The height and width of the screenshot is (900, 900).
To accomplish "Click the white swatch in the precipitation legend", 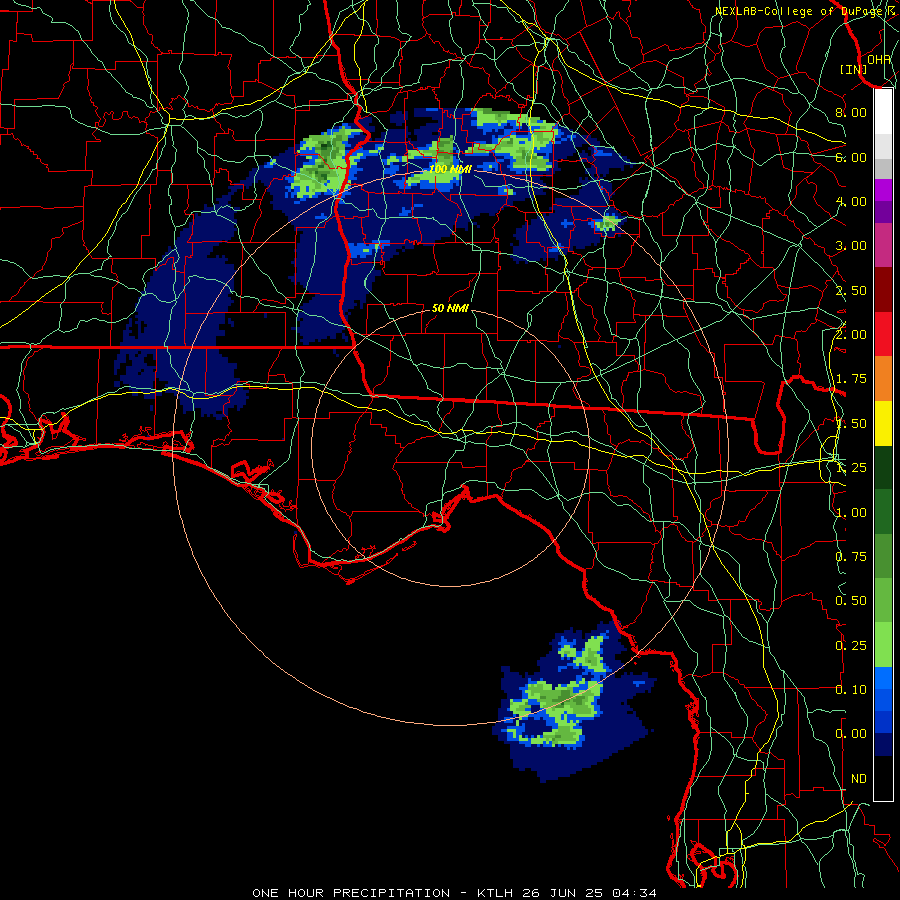I will pos(883,112).
